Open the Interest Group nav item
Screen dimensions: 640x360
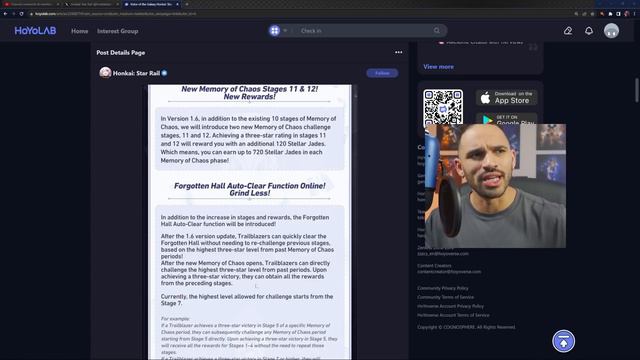118,31
